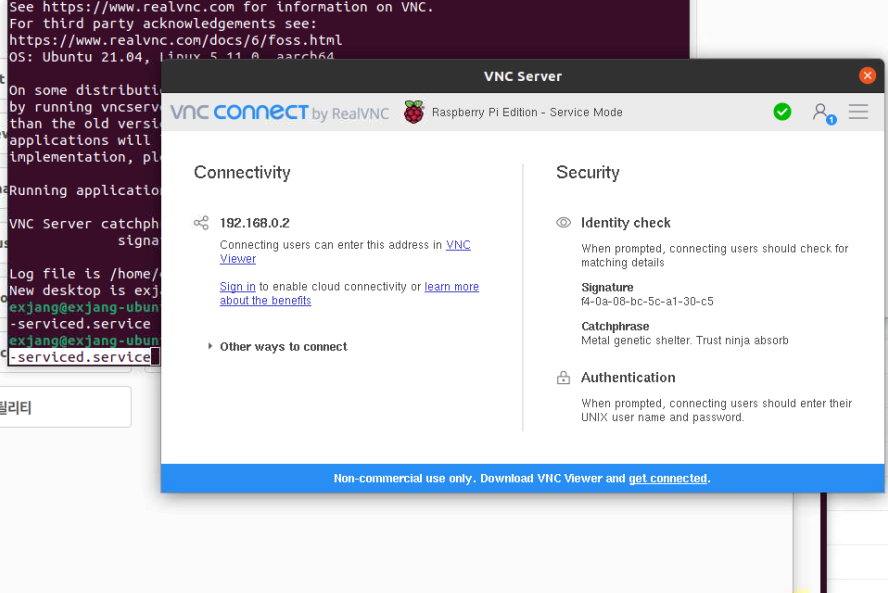Click the Identity check label
This screenshot has height=593, width=888.
(626, 223)
